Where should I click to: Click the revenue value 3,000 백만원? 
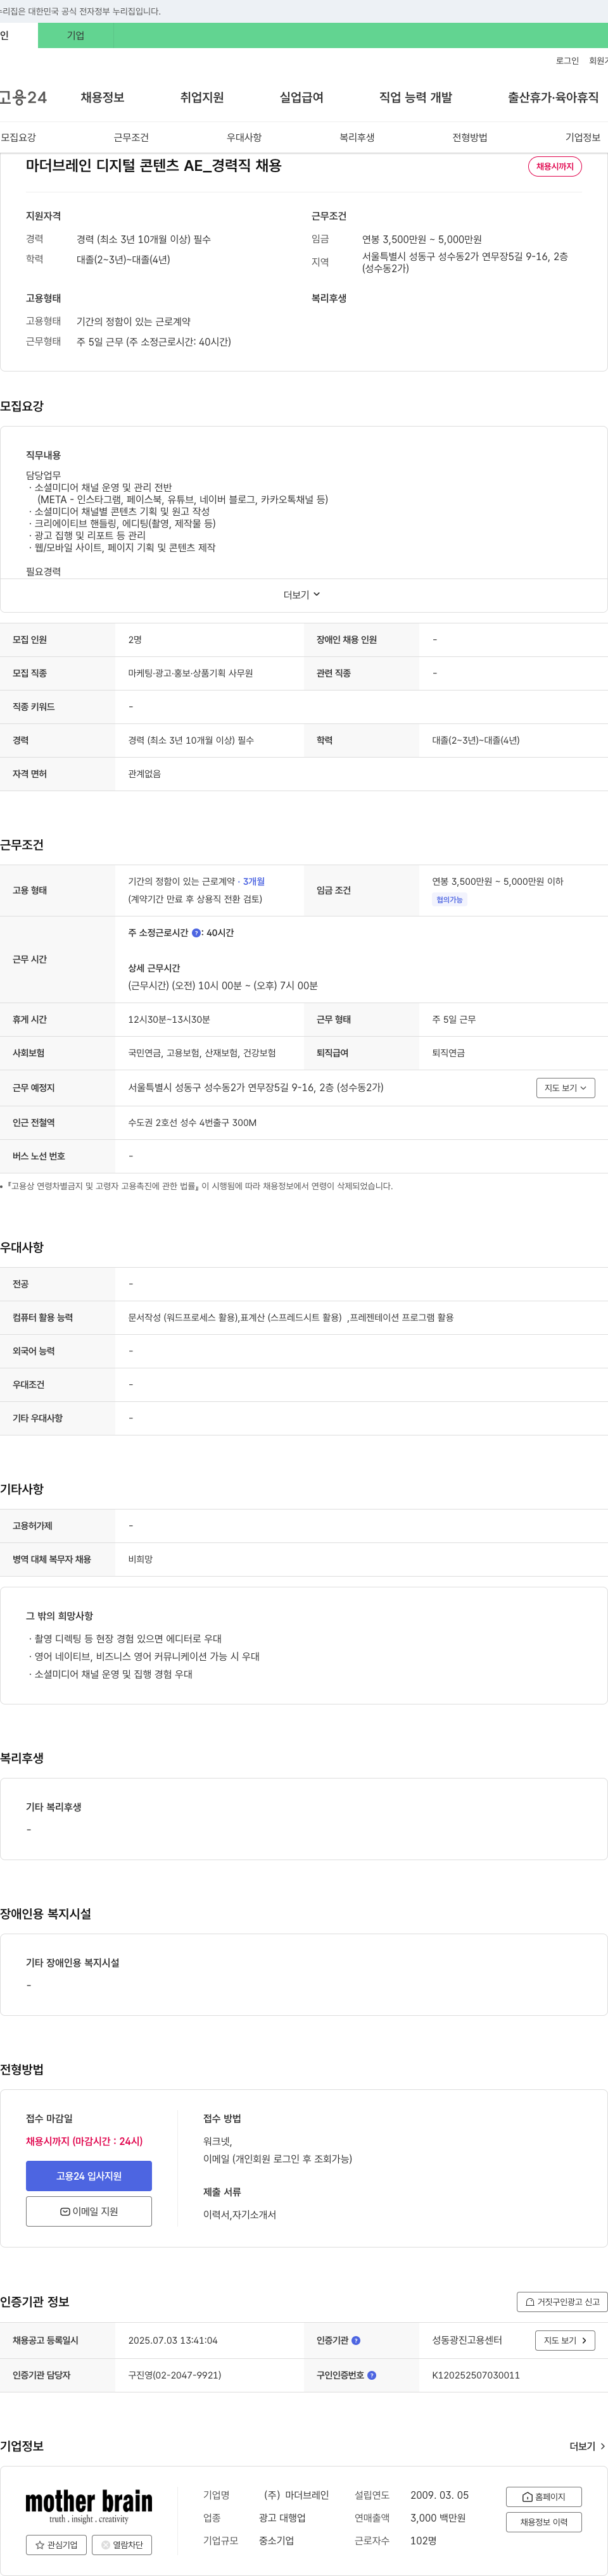pyautogui.click(x=438, y=2518)
